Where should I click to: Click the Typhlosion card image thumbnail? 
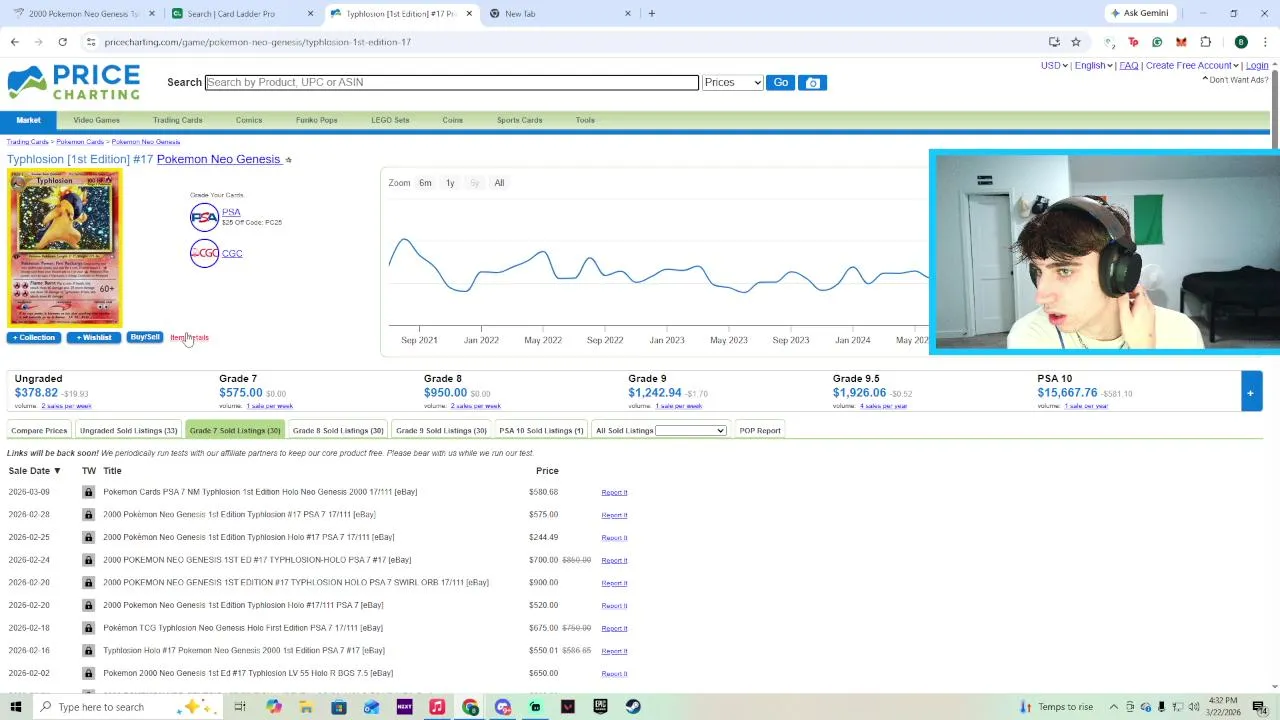[x=65, y=248]
